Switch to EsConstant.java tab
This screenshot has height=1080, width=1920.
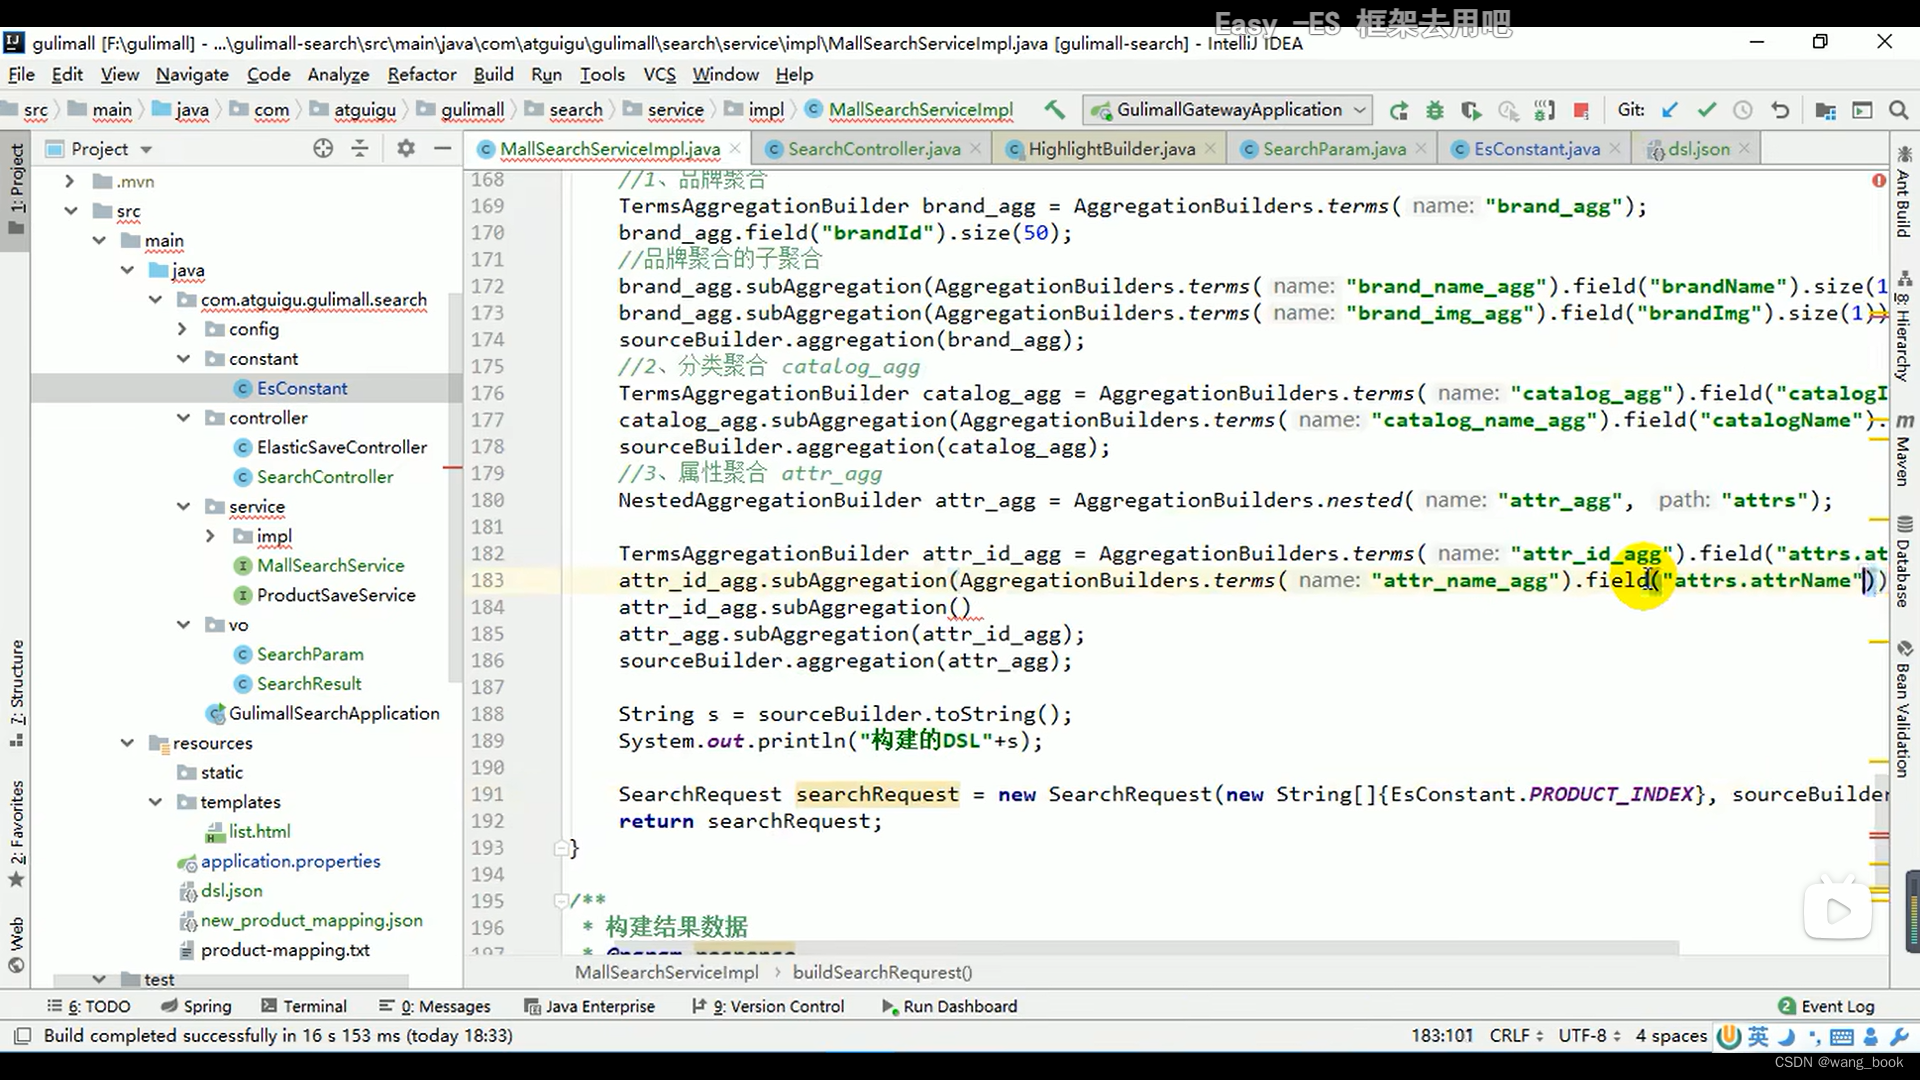(x=1536, y=149)
